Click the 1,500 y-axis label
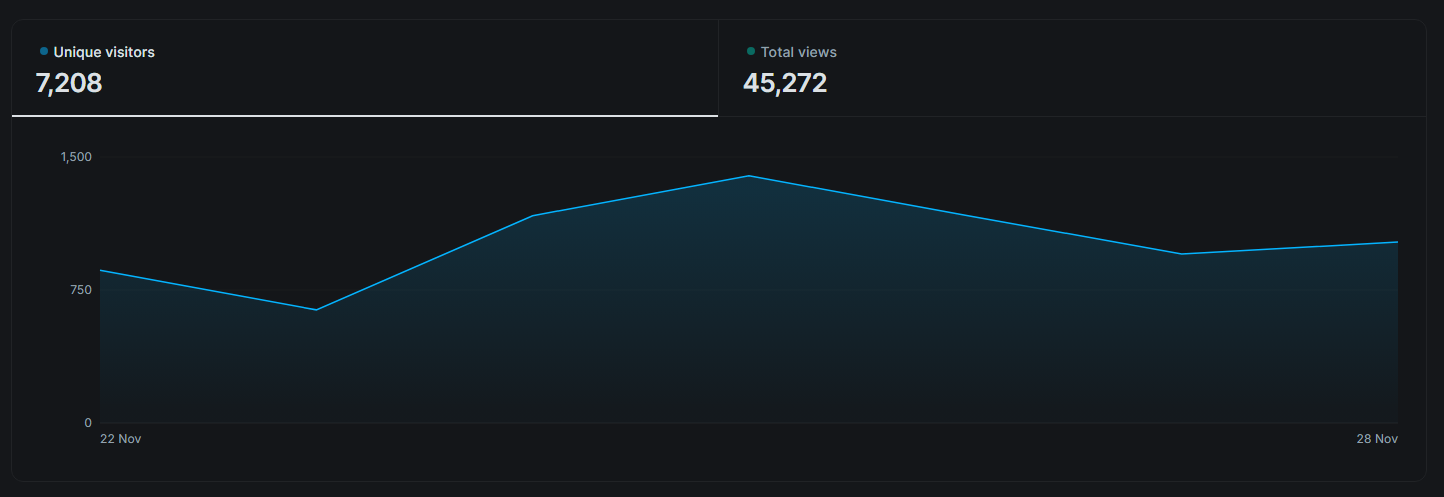This screenshot has width=1444, height=497. pos(76,157)
